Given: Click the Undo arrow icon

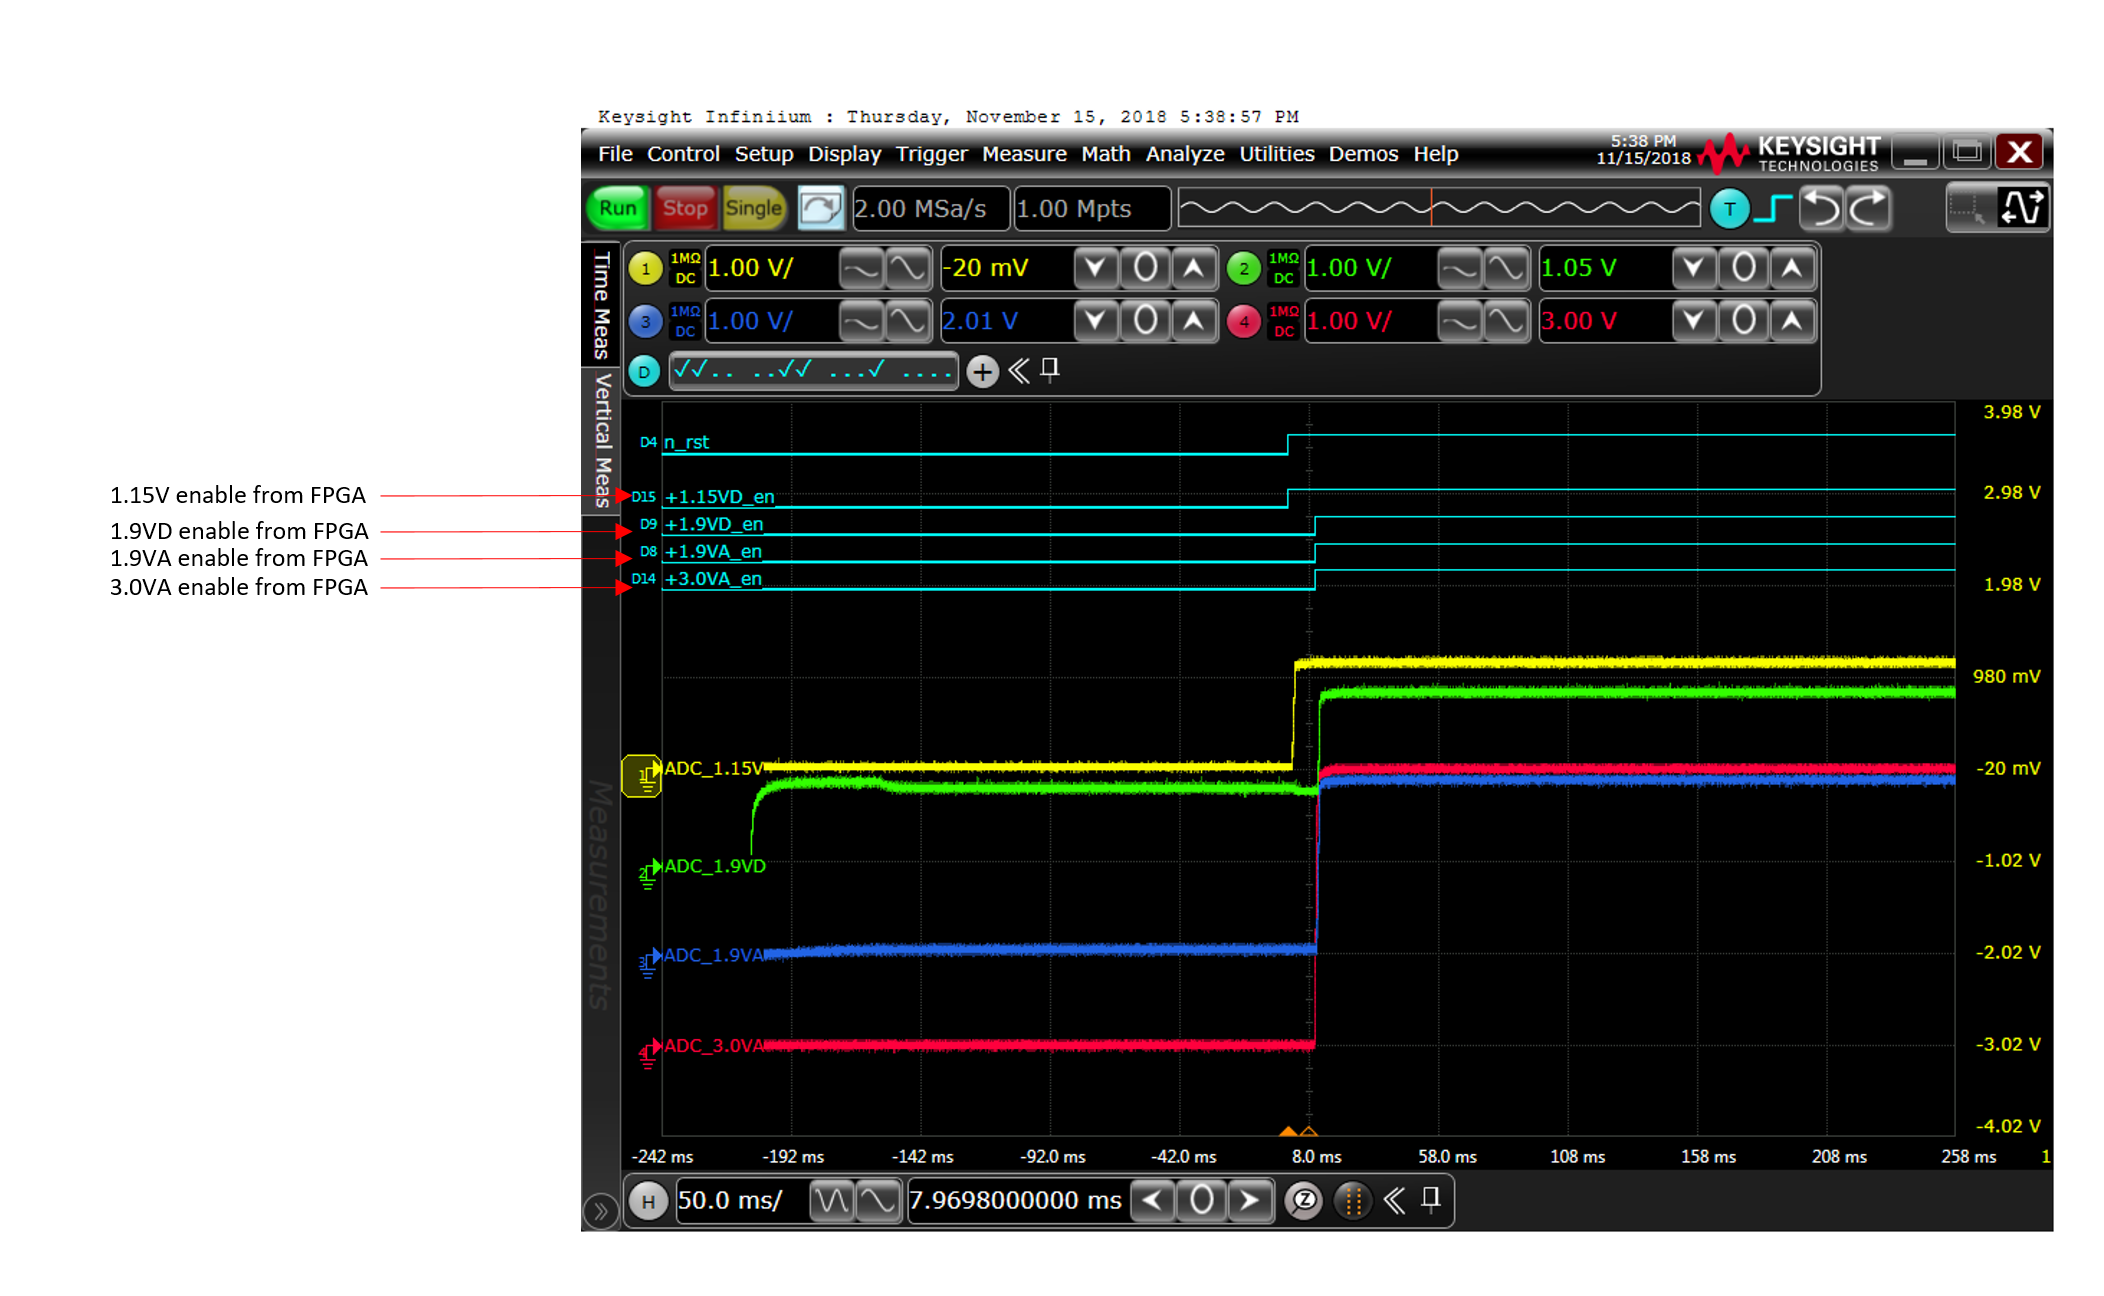Looking at the screenshot, I should pyautogui.click(x=1821, y=209).
